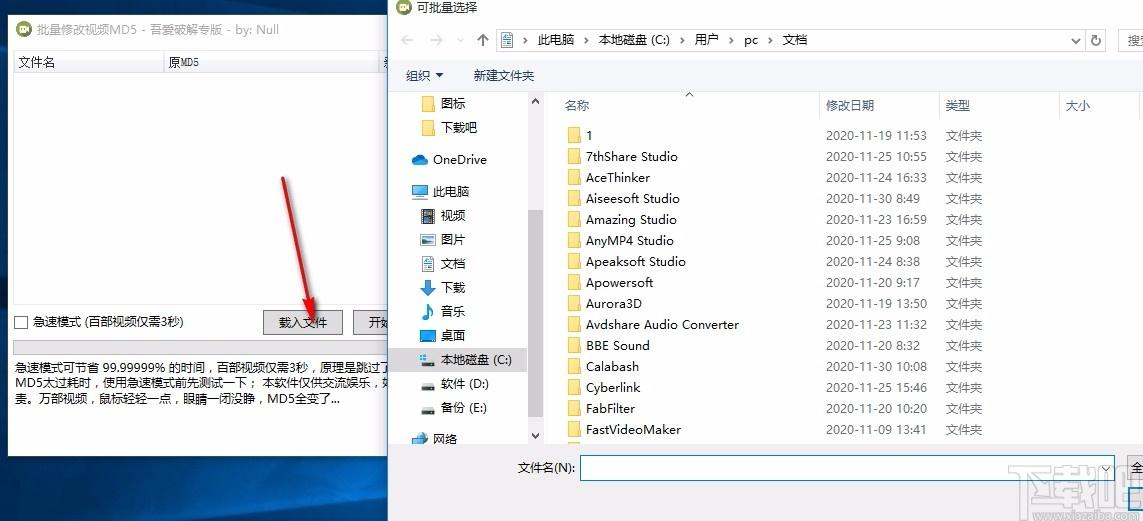Screen dimensions: 1143x521
Task: Open the 组织 organize dropdown menu
Action: click(425, 76)
